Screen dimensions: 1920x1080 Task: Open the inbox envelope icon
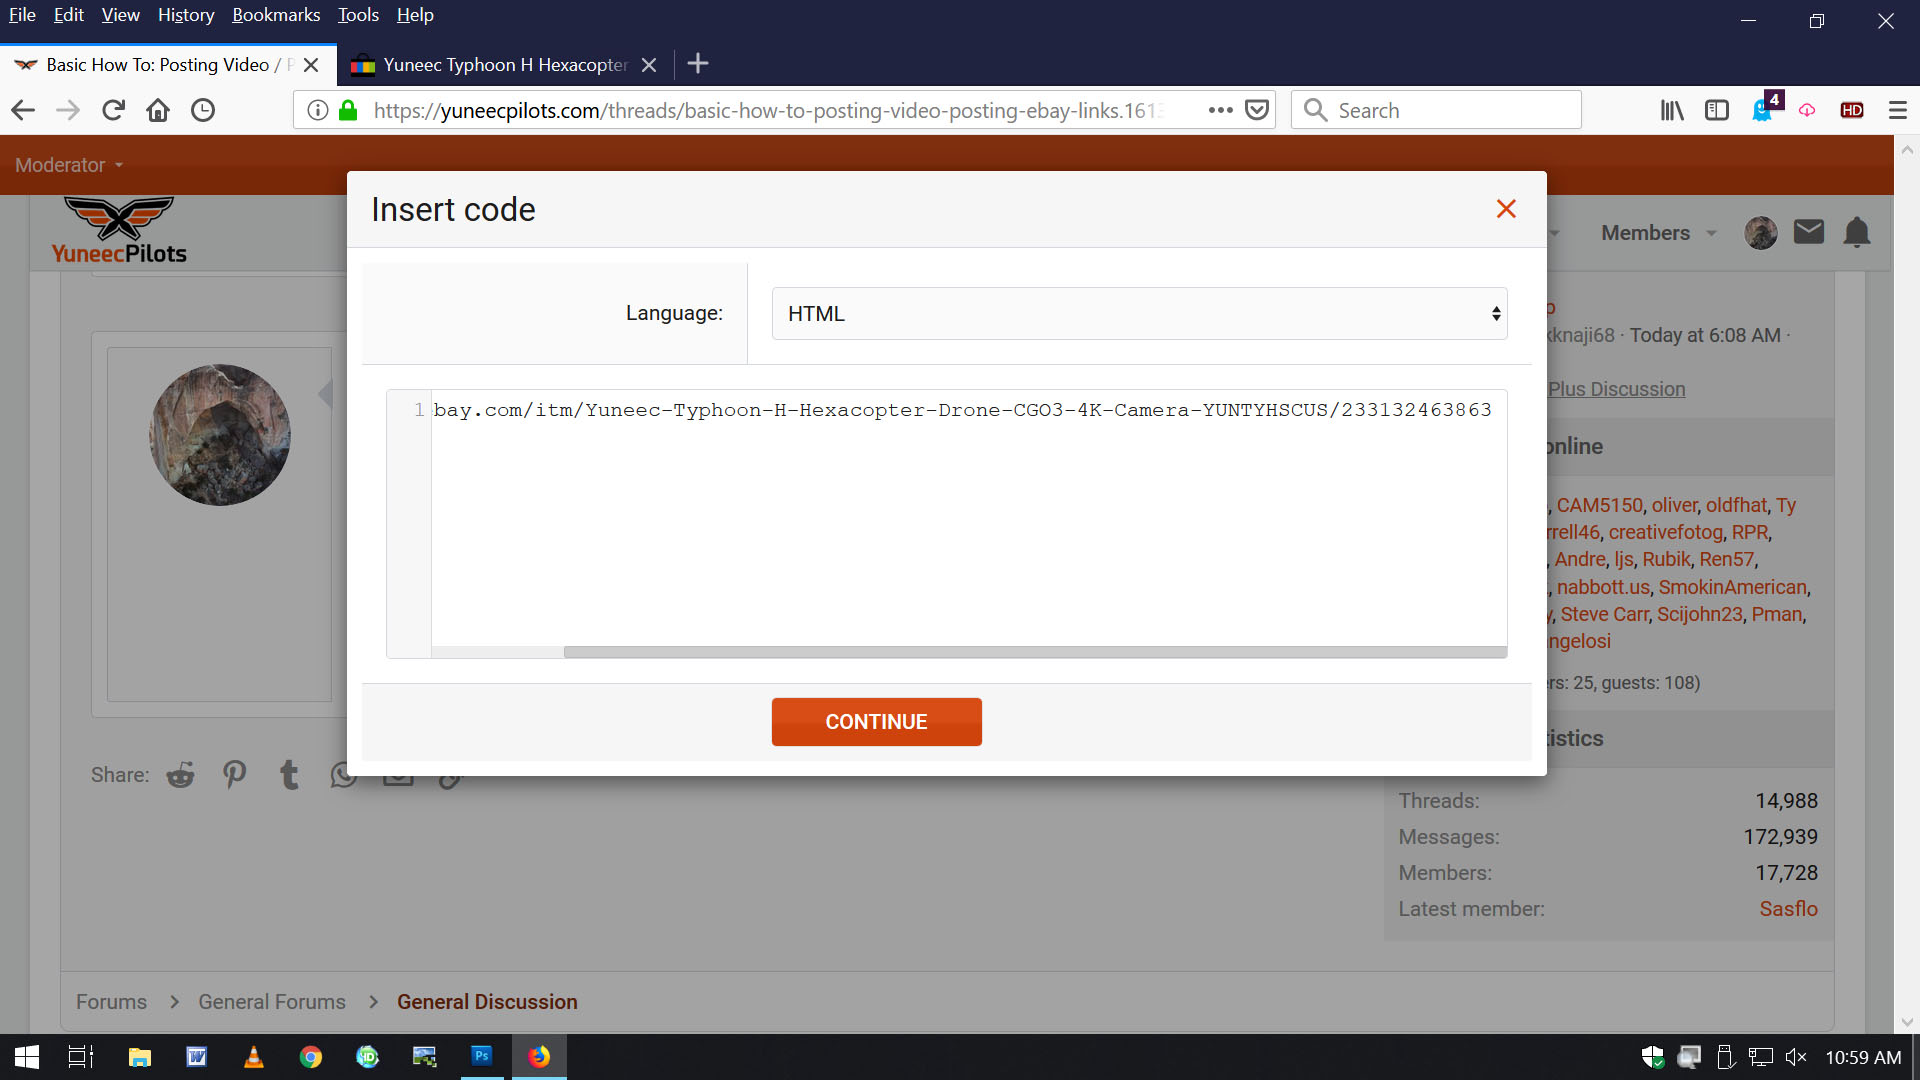click(1809, 232)
